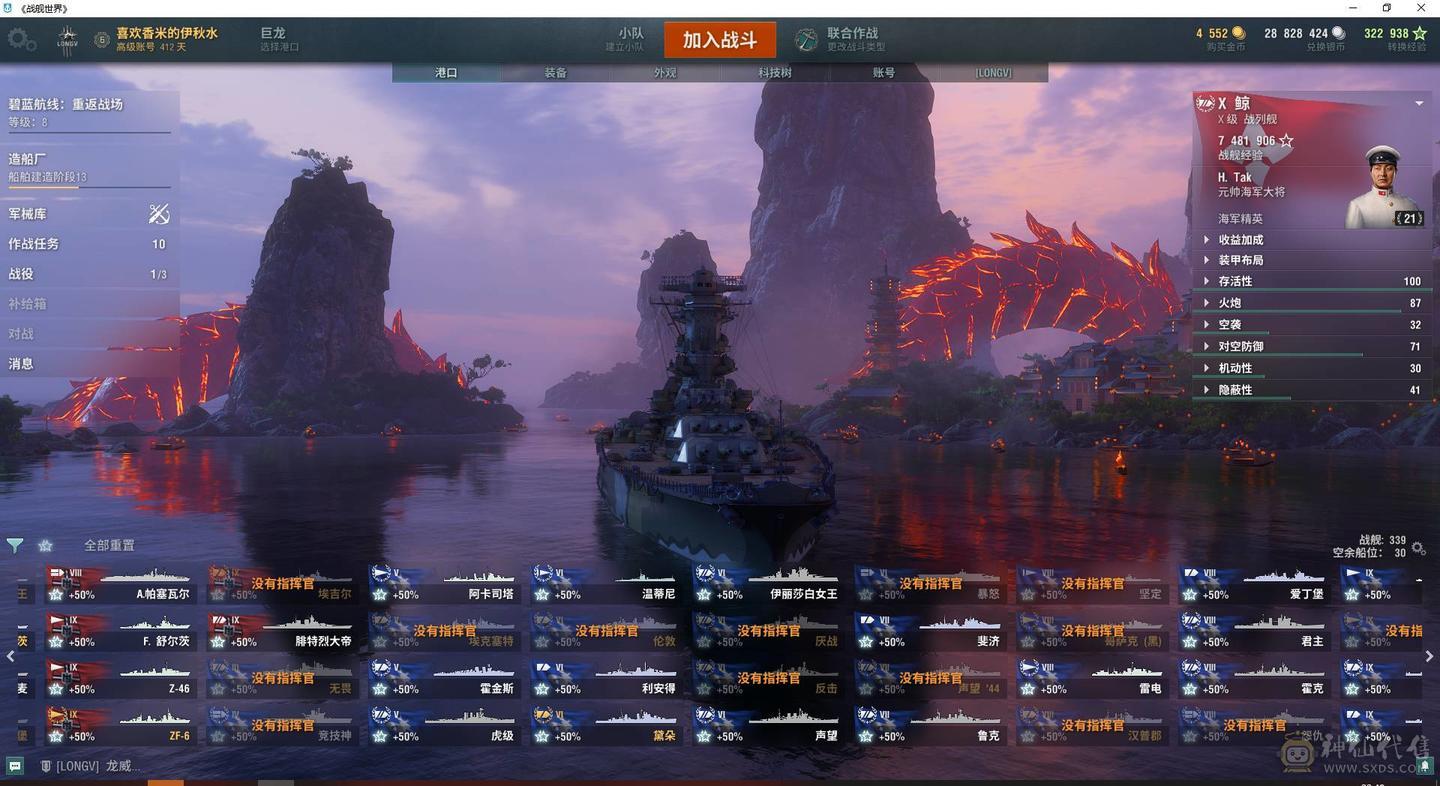Expand the 火炮 stat section
This screenshot has height=786, width=1440.
1313,303
